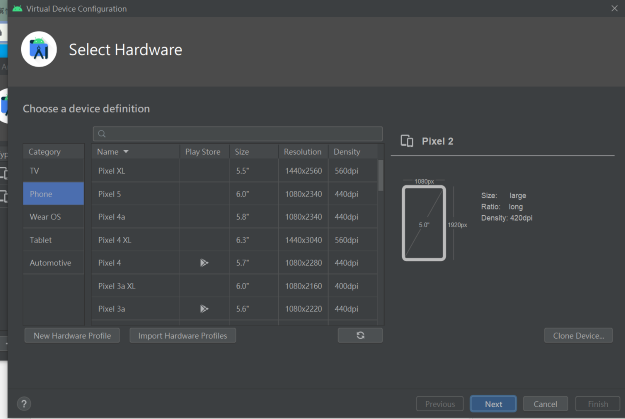The image size is (625, 419).
Task: Click the Resolution column header
Action: click(x=303, y=152)
